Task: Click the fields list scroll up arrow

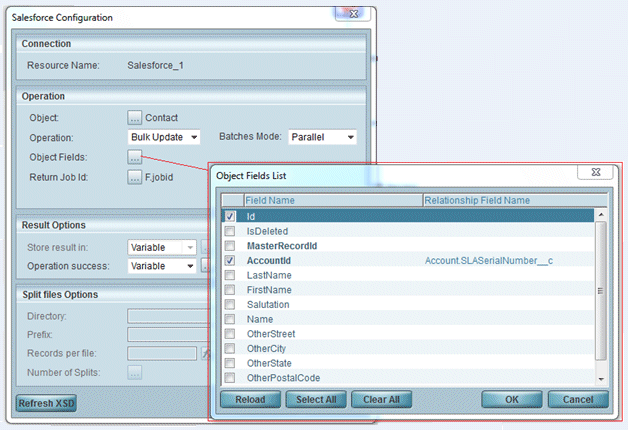Action: pos(601,215)
